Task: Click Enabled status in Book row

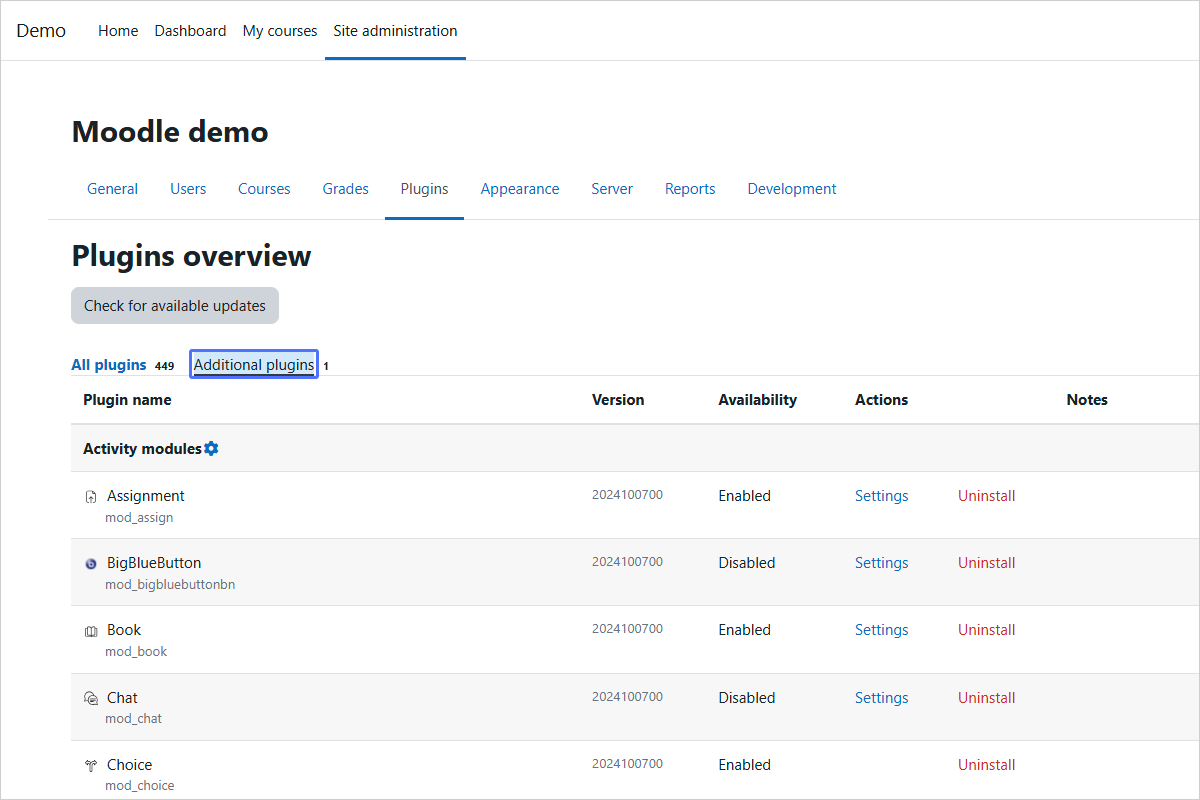Action: click(744, 630)
